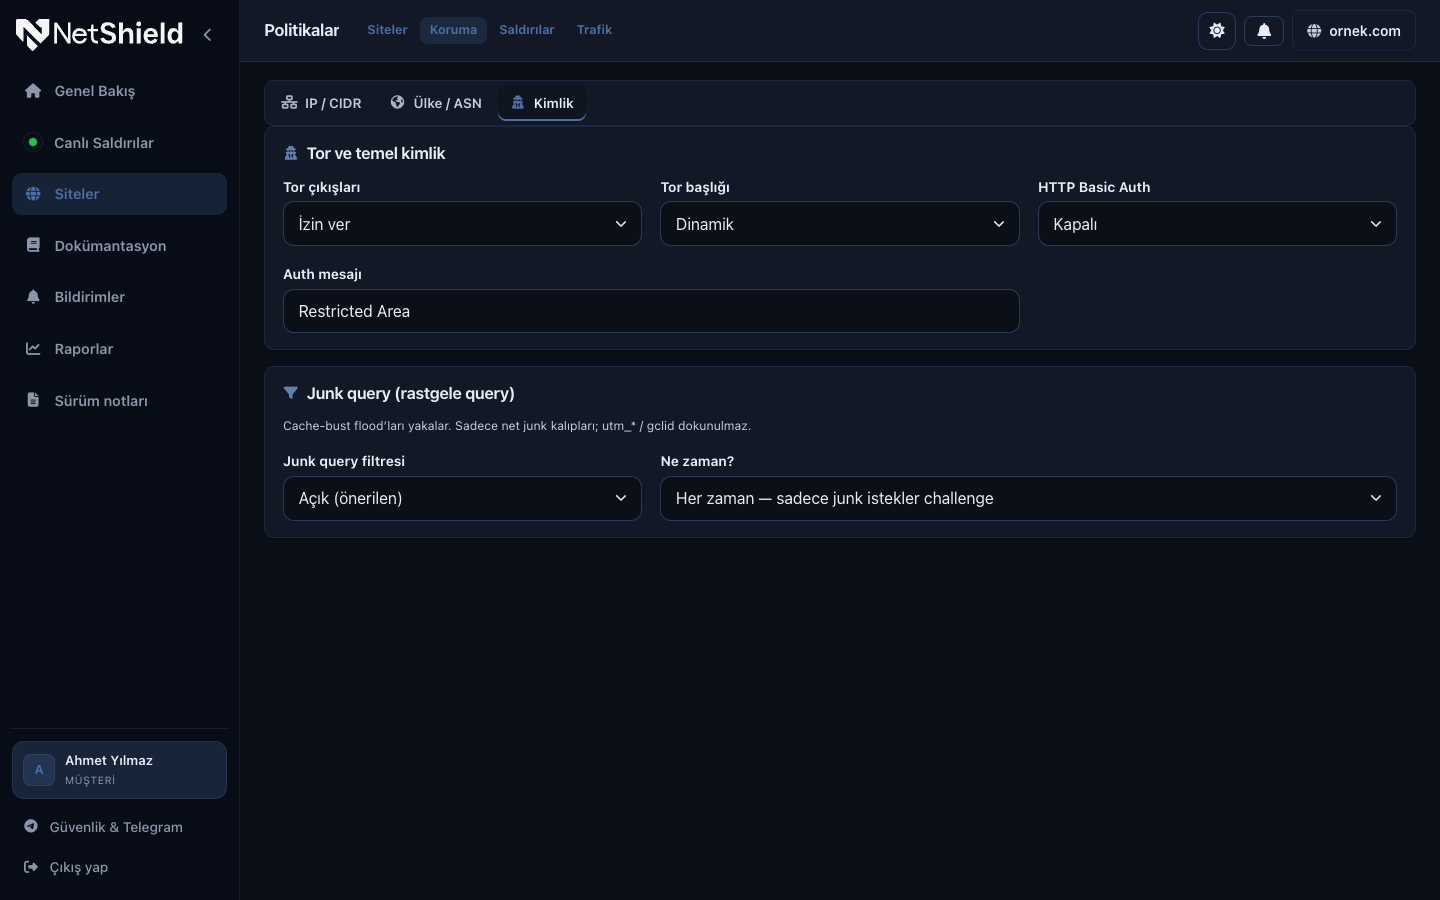Click the green dot for Canlı Saldırılar
The image size is (1440, 900).
pos(33,142)
